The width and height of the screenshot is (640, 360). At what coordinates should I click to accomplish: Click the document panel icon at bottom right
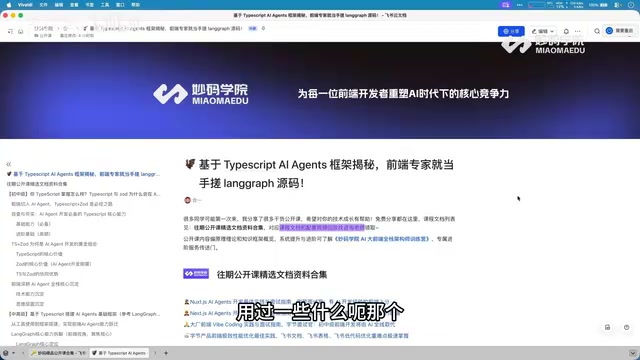coord(607,327)
